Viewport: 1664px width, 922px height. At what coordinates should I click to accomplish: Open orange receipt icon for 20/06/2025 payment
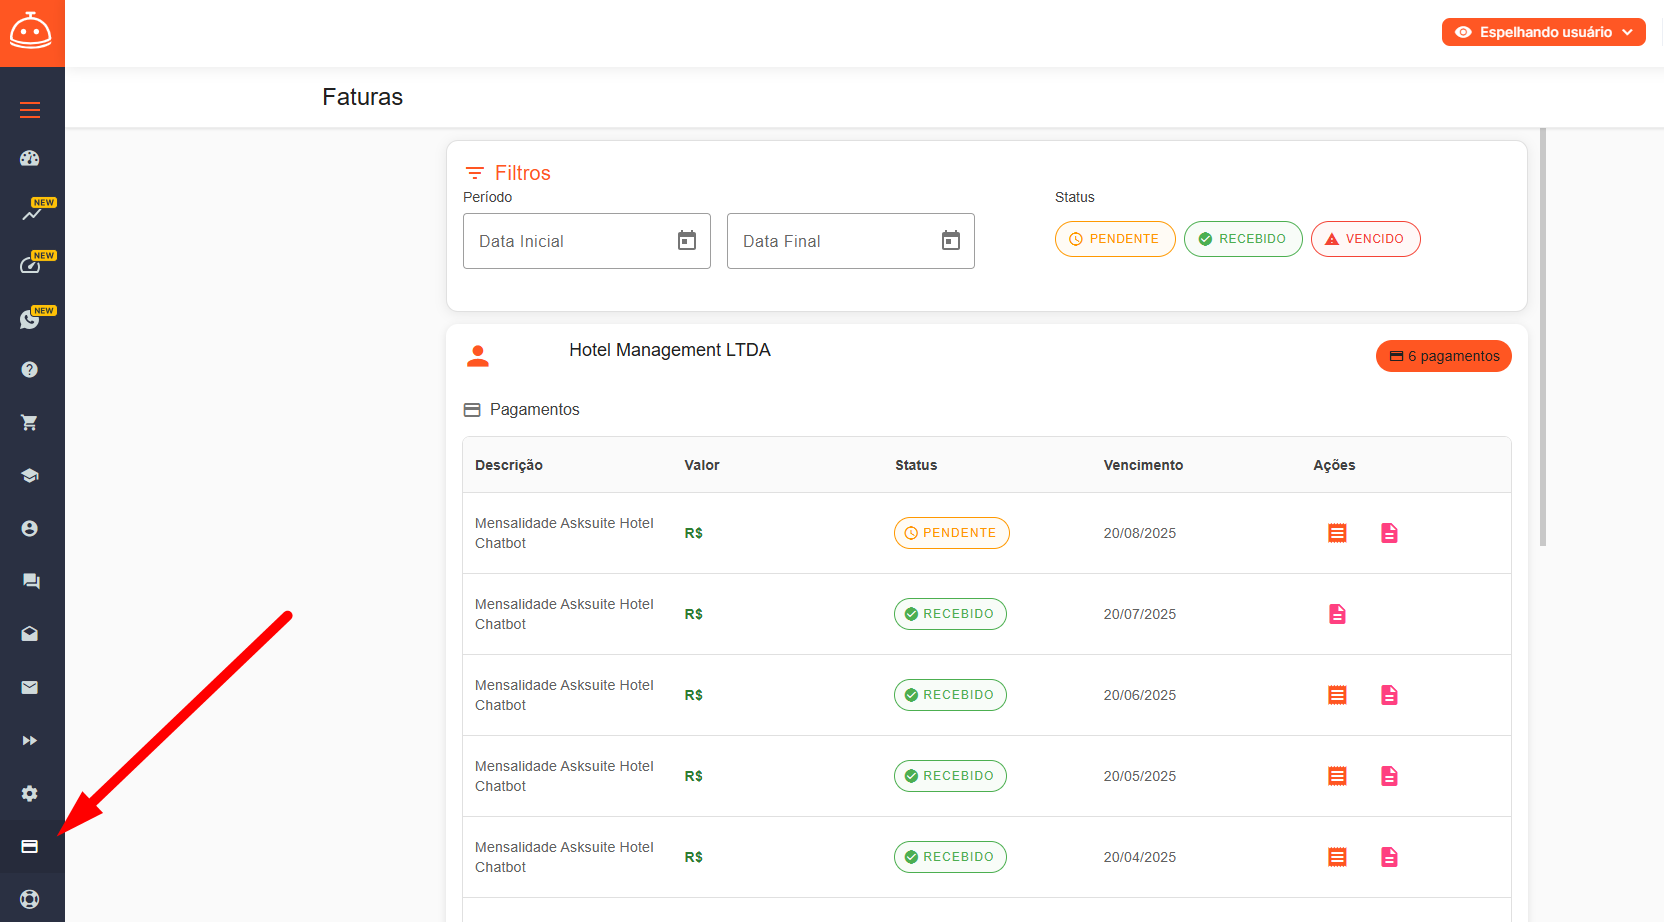pos(1337,695)
